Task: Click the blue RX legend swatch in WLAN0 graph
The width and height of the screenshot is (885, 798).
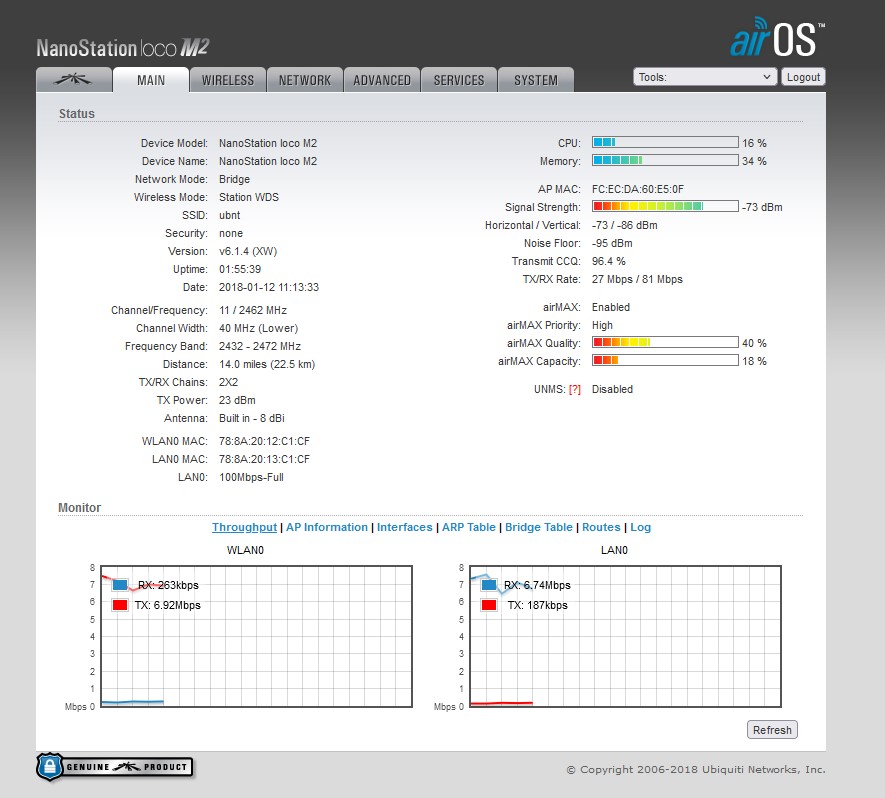Action: tap(120, 585)
